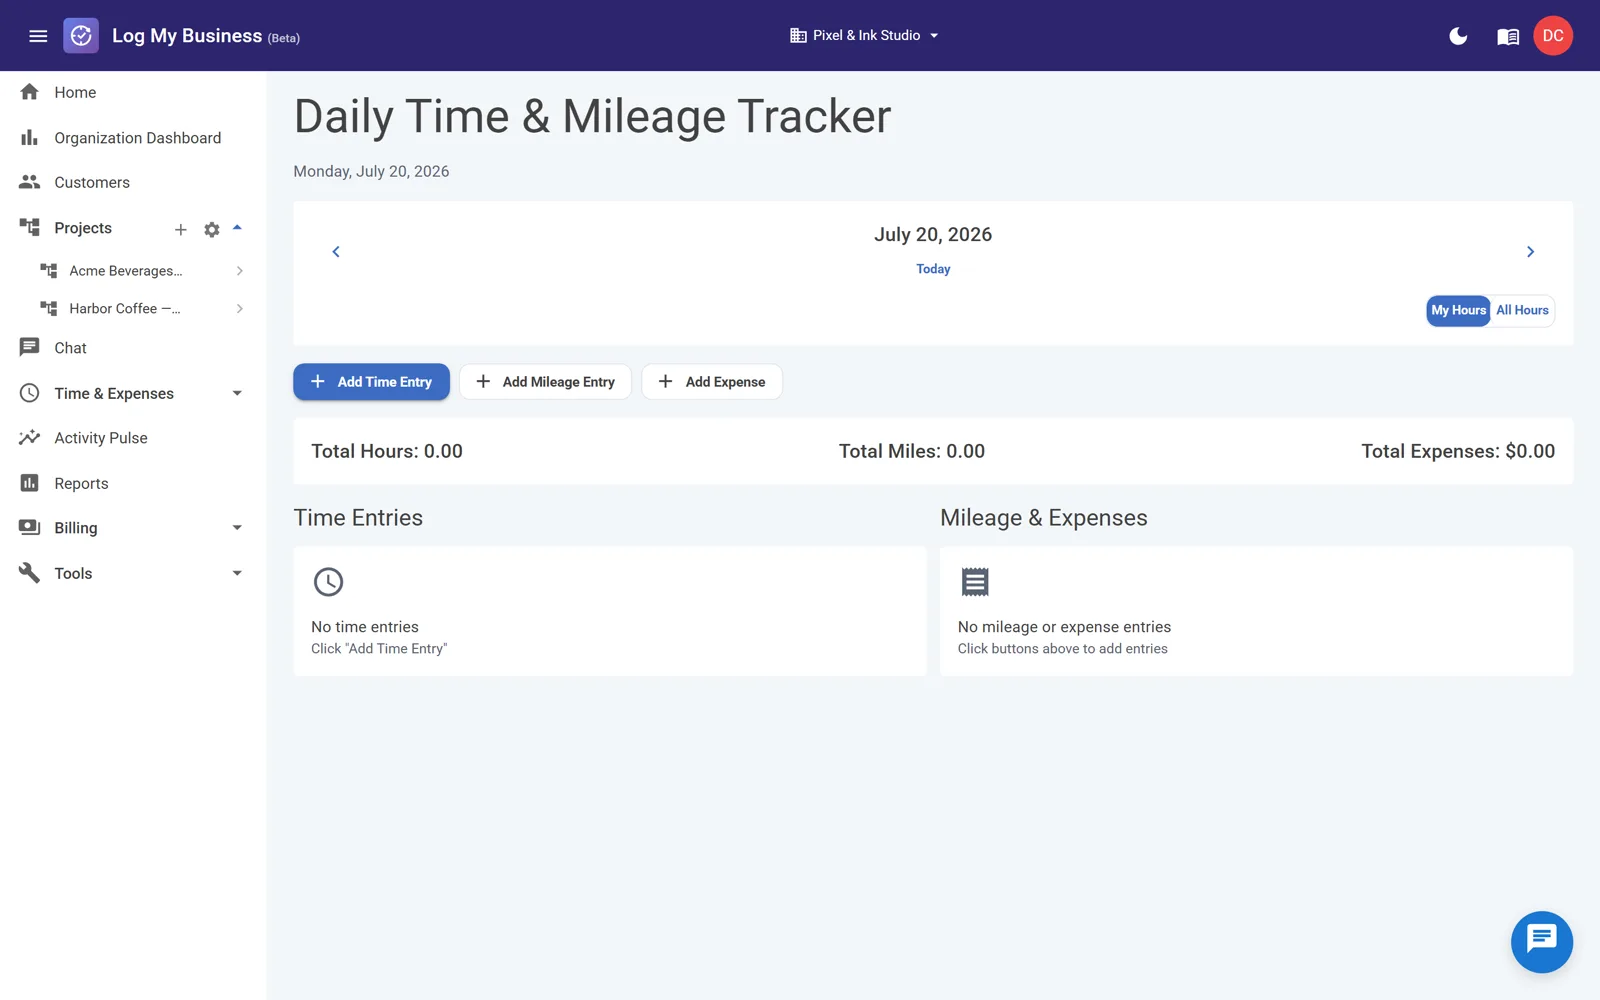1600x1000 pixels.
Task: Click the No mileage or expense entries message
Action: [1064, 627]
